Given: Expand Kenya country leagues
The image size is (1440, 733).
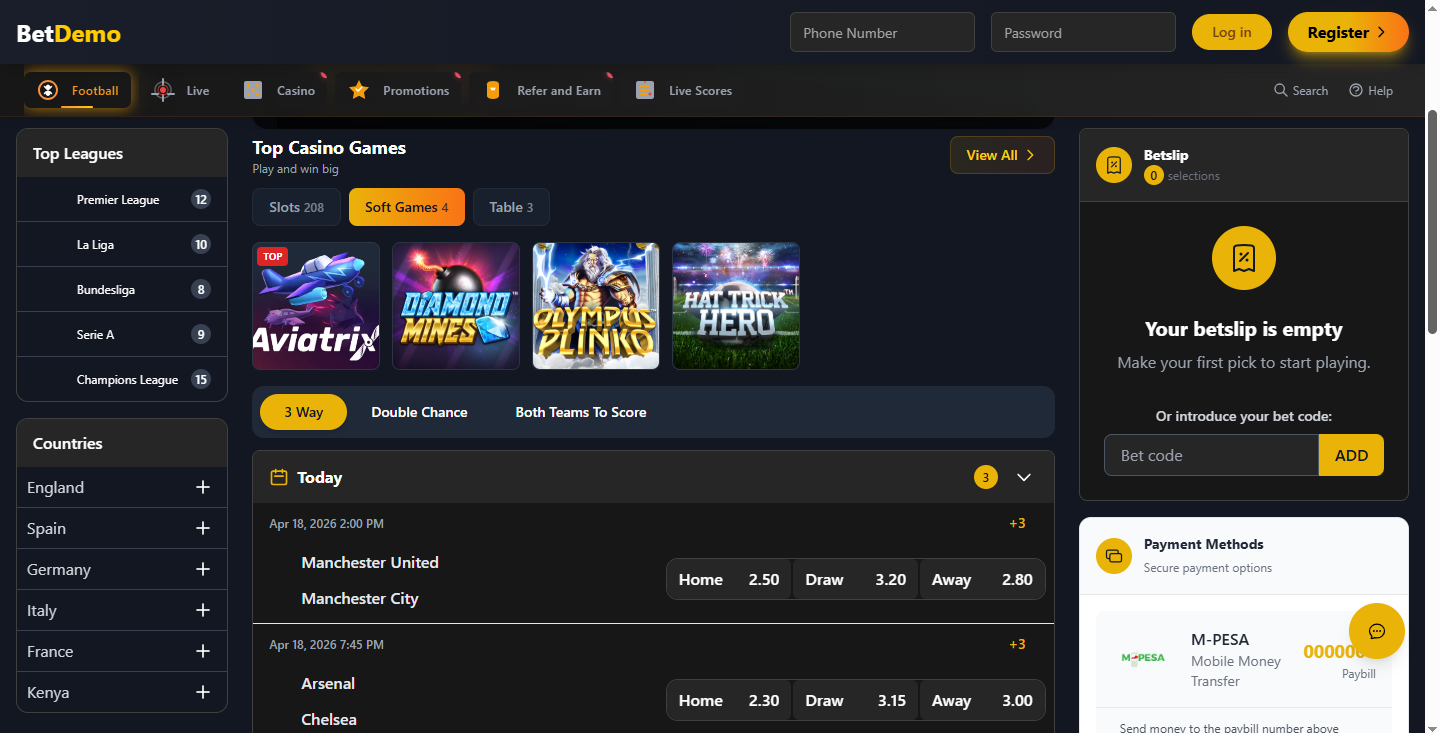Looking at the screenshot, I should 203,692.
